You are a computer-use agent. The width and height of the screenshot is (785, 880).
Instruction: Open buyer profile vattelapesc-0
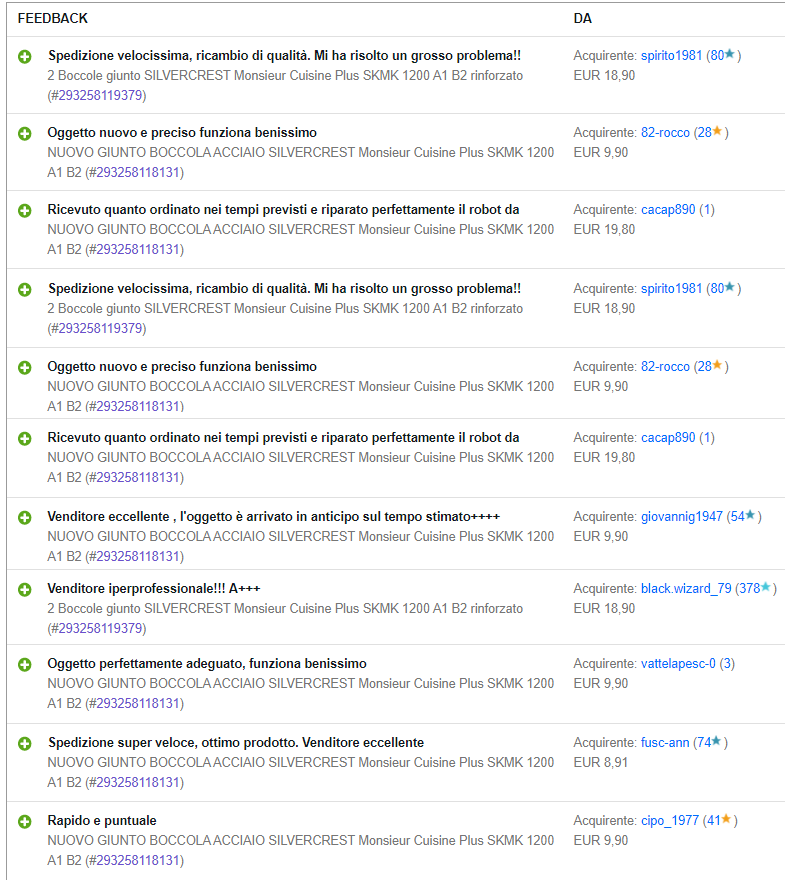[678, 663]
